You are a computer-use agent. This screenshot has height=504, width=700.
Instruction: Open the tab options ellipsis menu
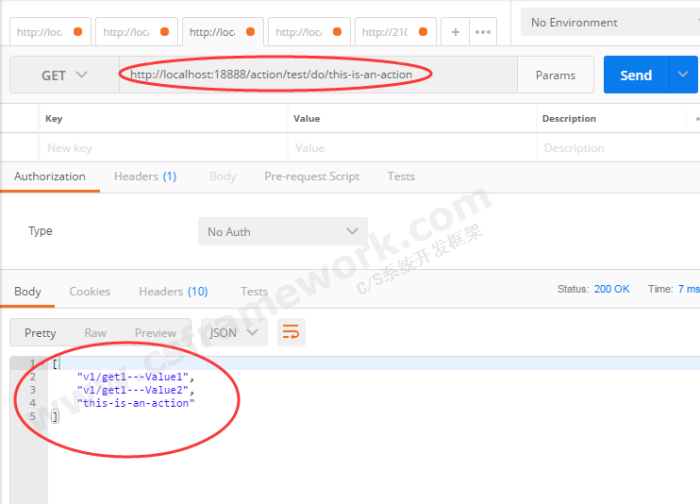[483, 32]
